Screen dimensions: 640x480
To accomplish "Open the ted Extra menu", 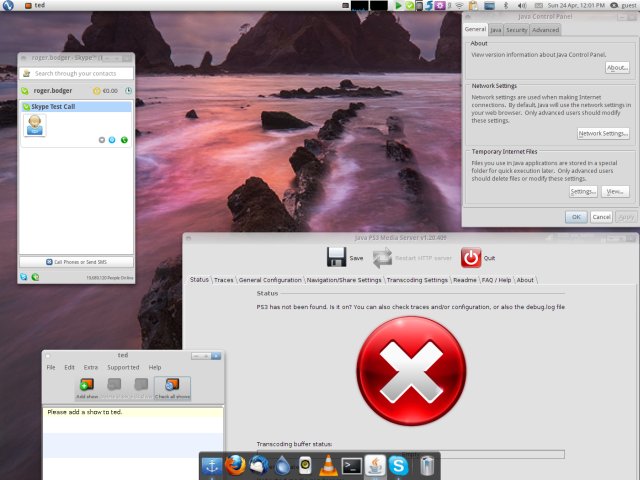I will [91, 367].
